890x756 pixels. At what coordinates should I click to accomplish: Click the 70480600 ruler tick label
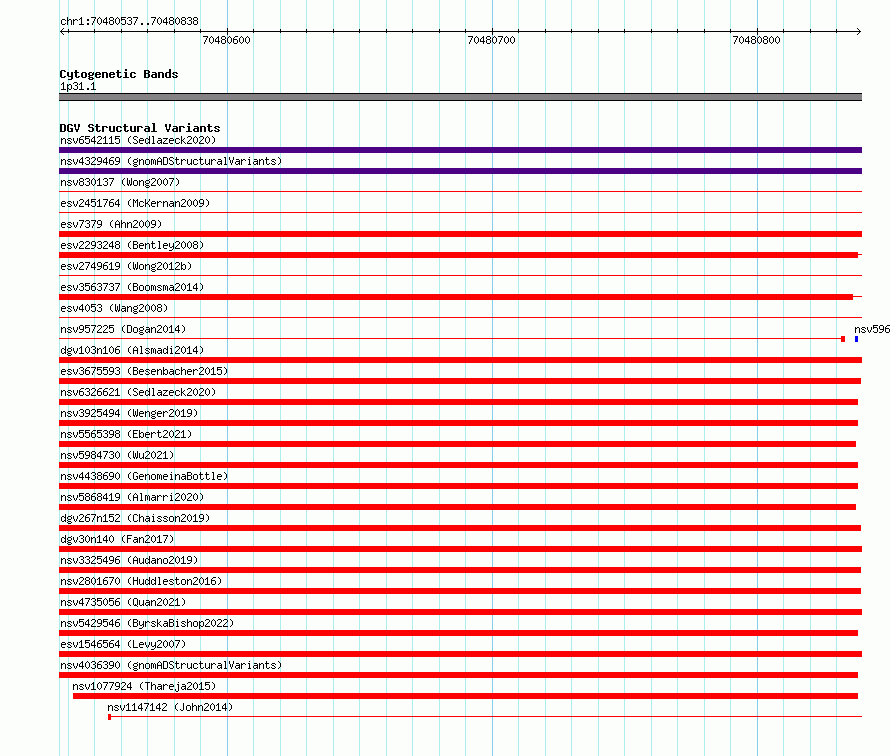point(226,40)
